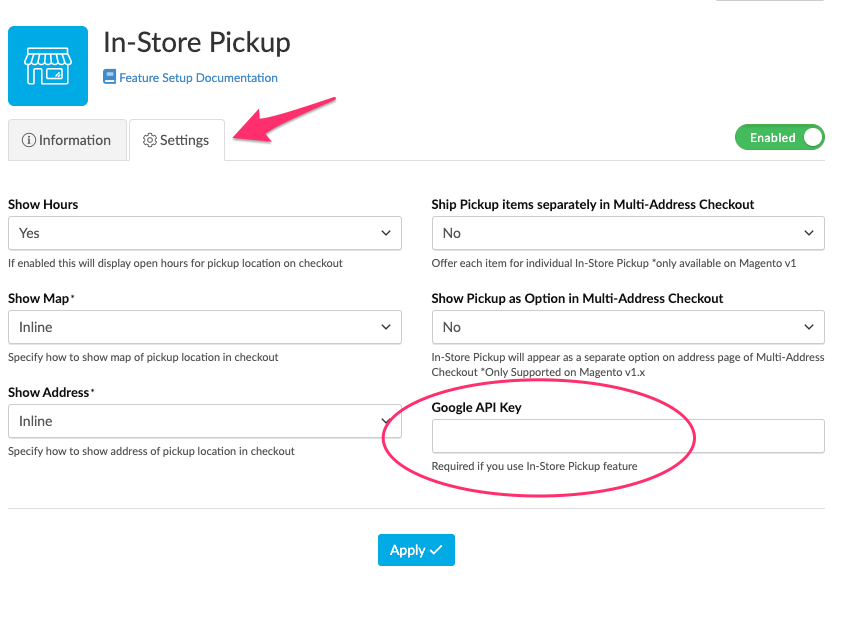Screen dimensions: 854x621
Task: Focus the Google API Key input field
Action: pyautogui.click(x=628, y=436)
